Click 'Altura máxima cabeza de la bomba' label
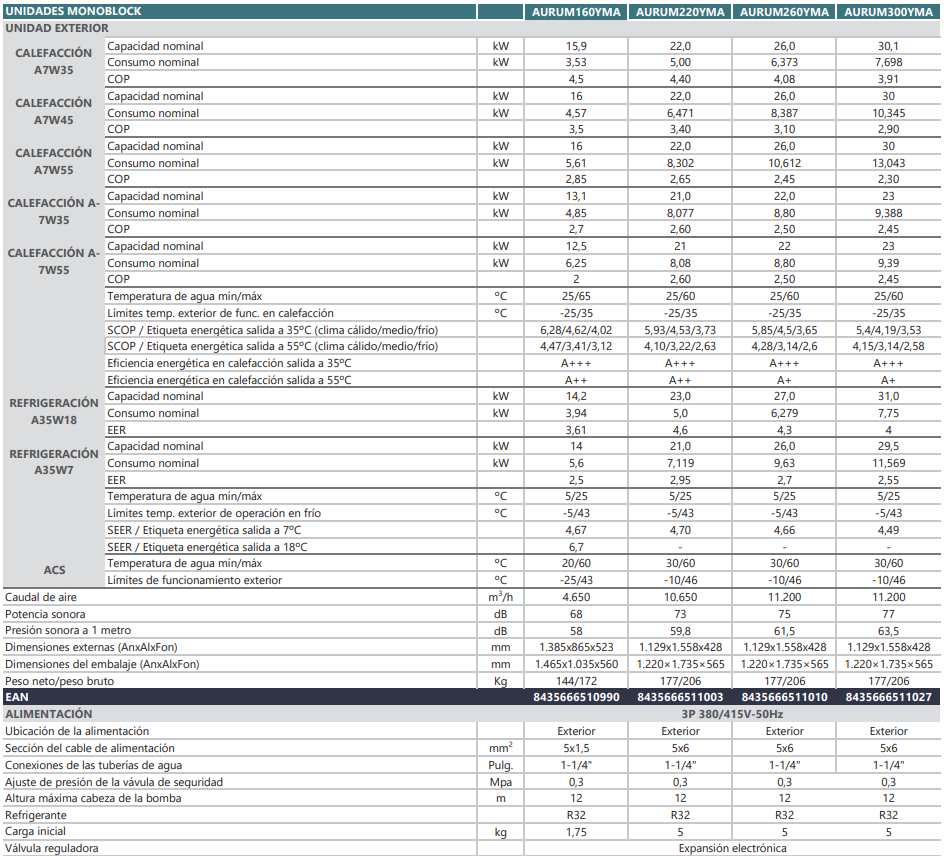Viewport: 947px width, 856px height. (93, 799)
